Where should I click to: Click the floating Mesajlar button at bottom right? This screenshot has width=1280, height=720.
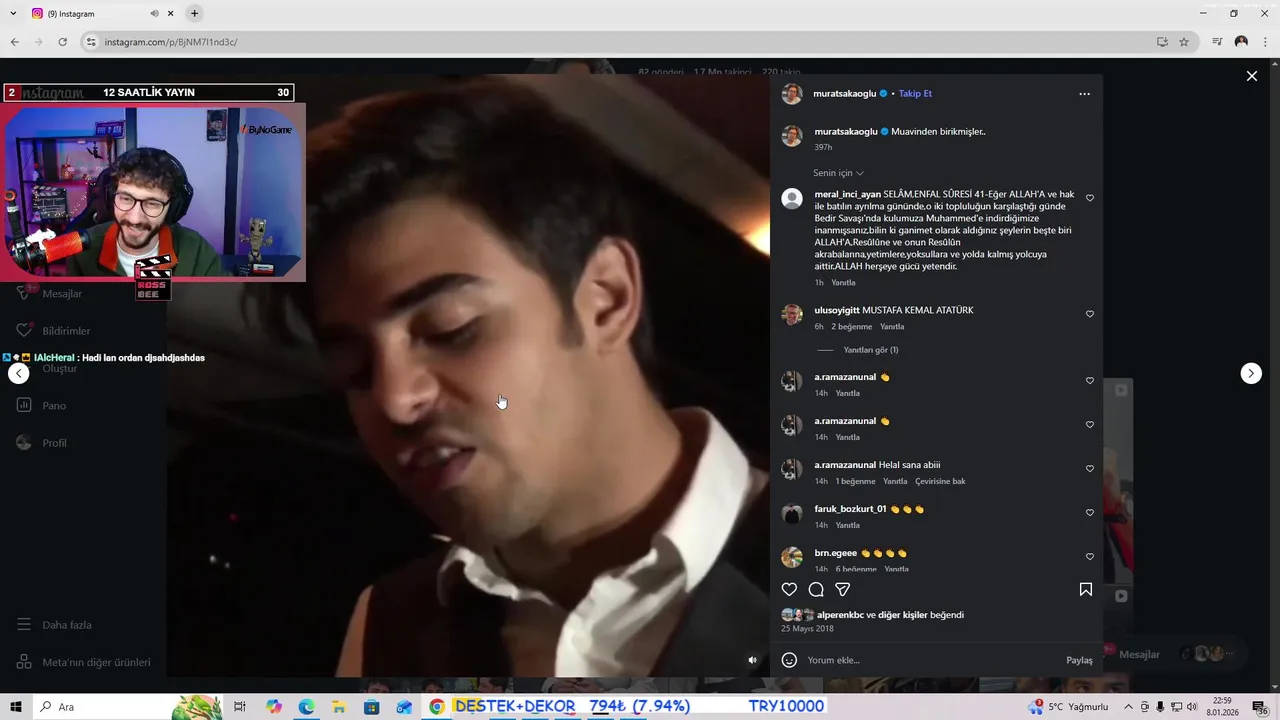pos(1168,654)
